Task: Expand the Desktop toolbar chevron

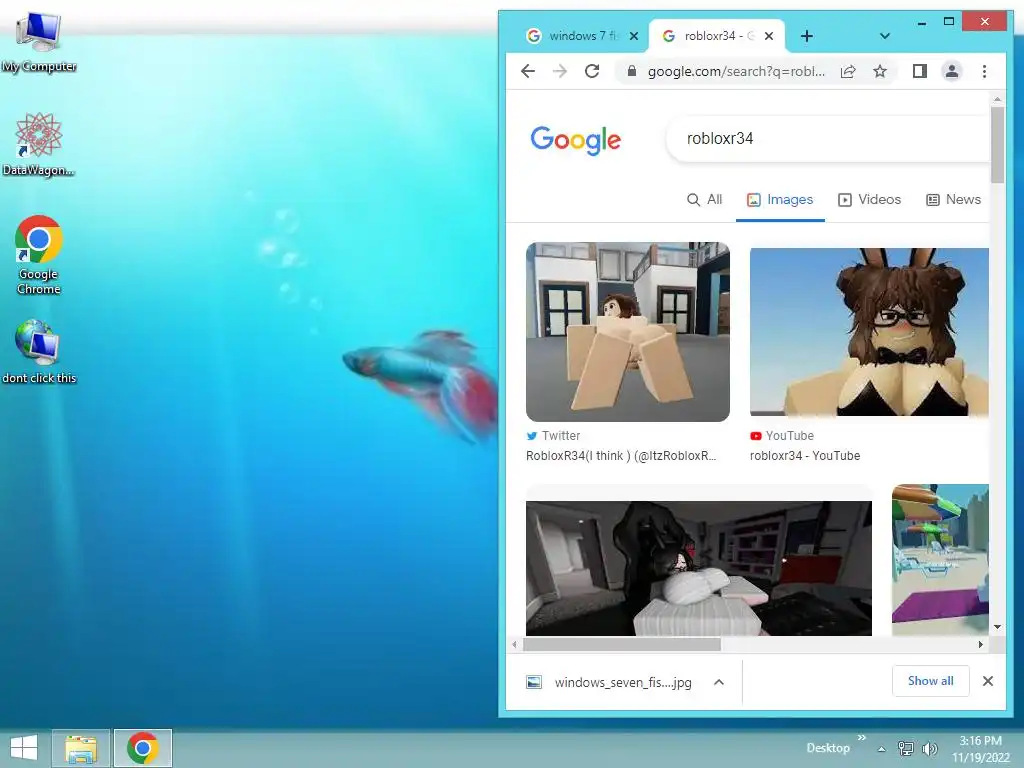Action: pos(861,738)
